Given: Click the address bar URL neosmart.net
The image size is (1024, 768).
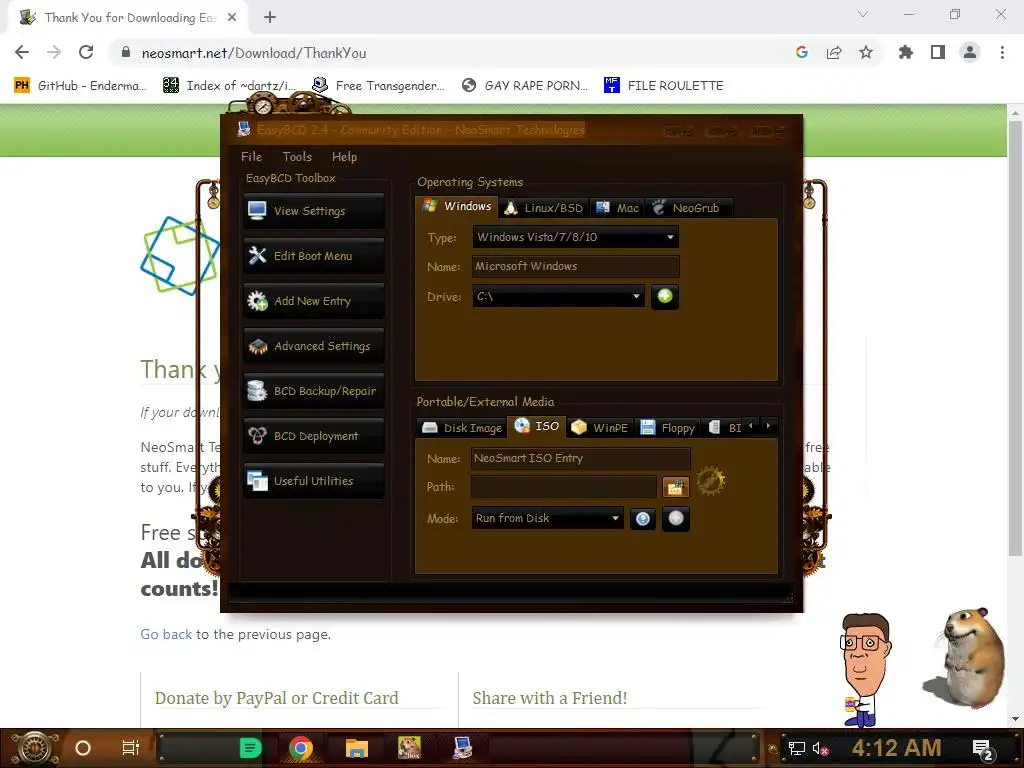Looking at the screenshot, I should [254, 53].
